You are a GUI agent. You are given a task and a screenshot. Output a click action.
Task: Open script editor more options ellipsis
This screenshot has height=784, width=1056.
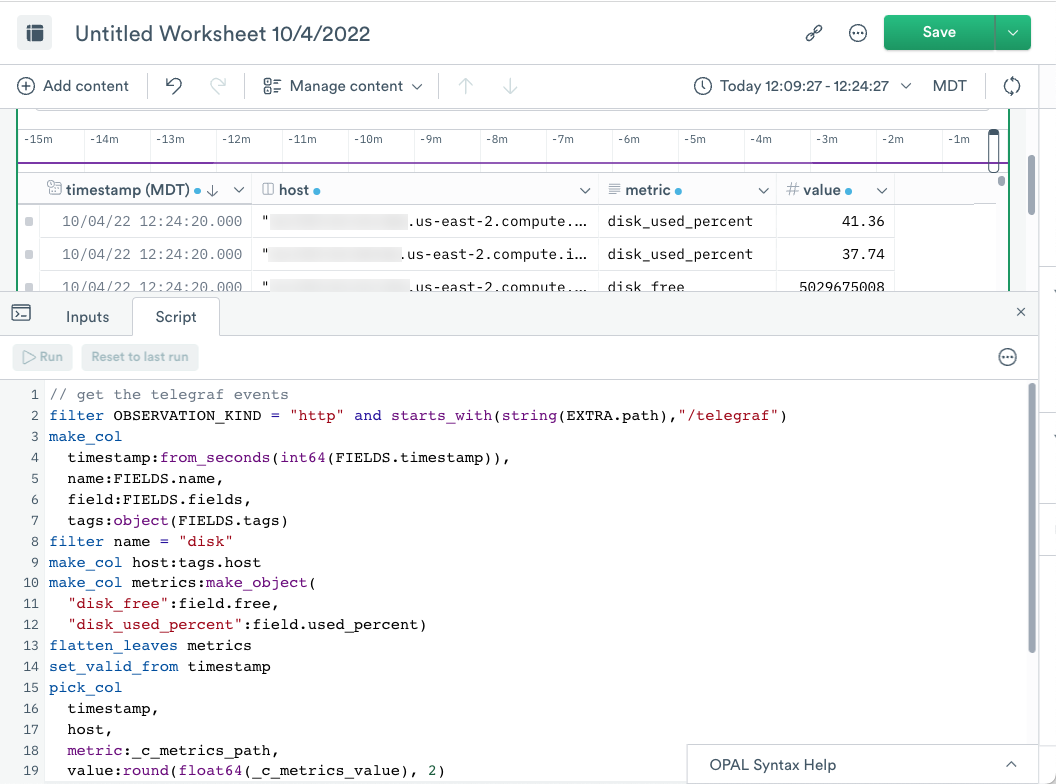coord(1008,357)
